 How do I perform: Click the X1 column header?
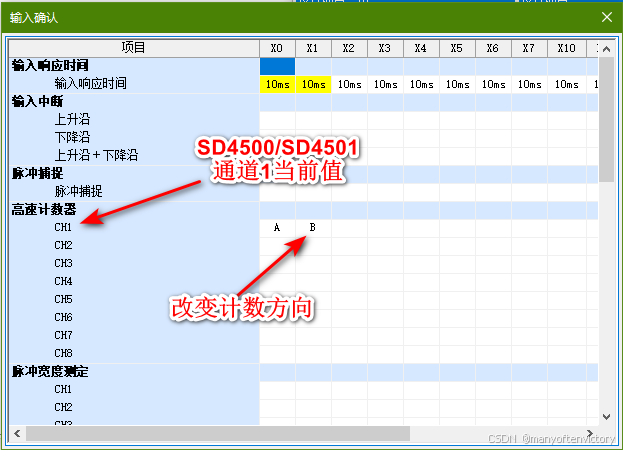point(313,48)
